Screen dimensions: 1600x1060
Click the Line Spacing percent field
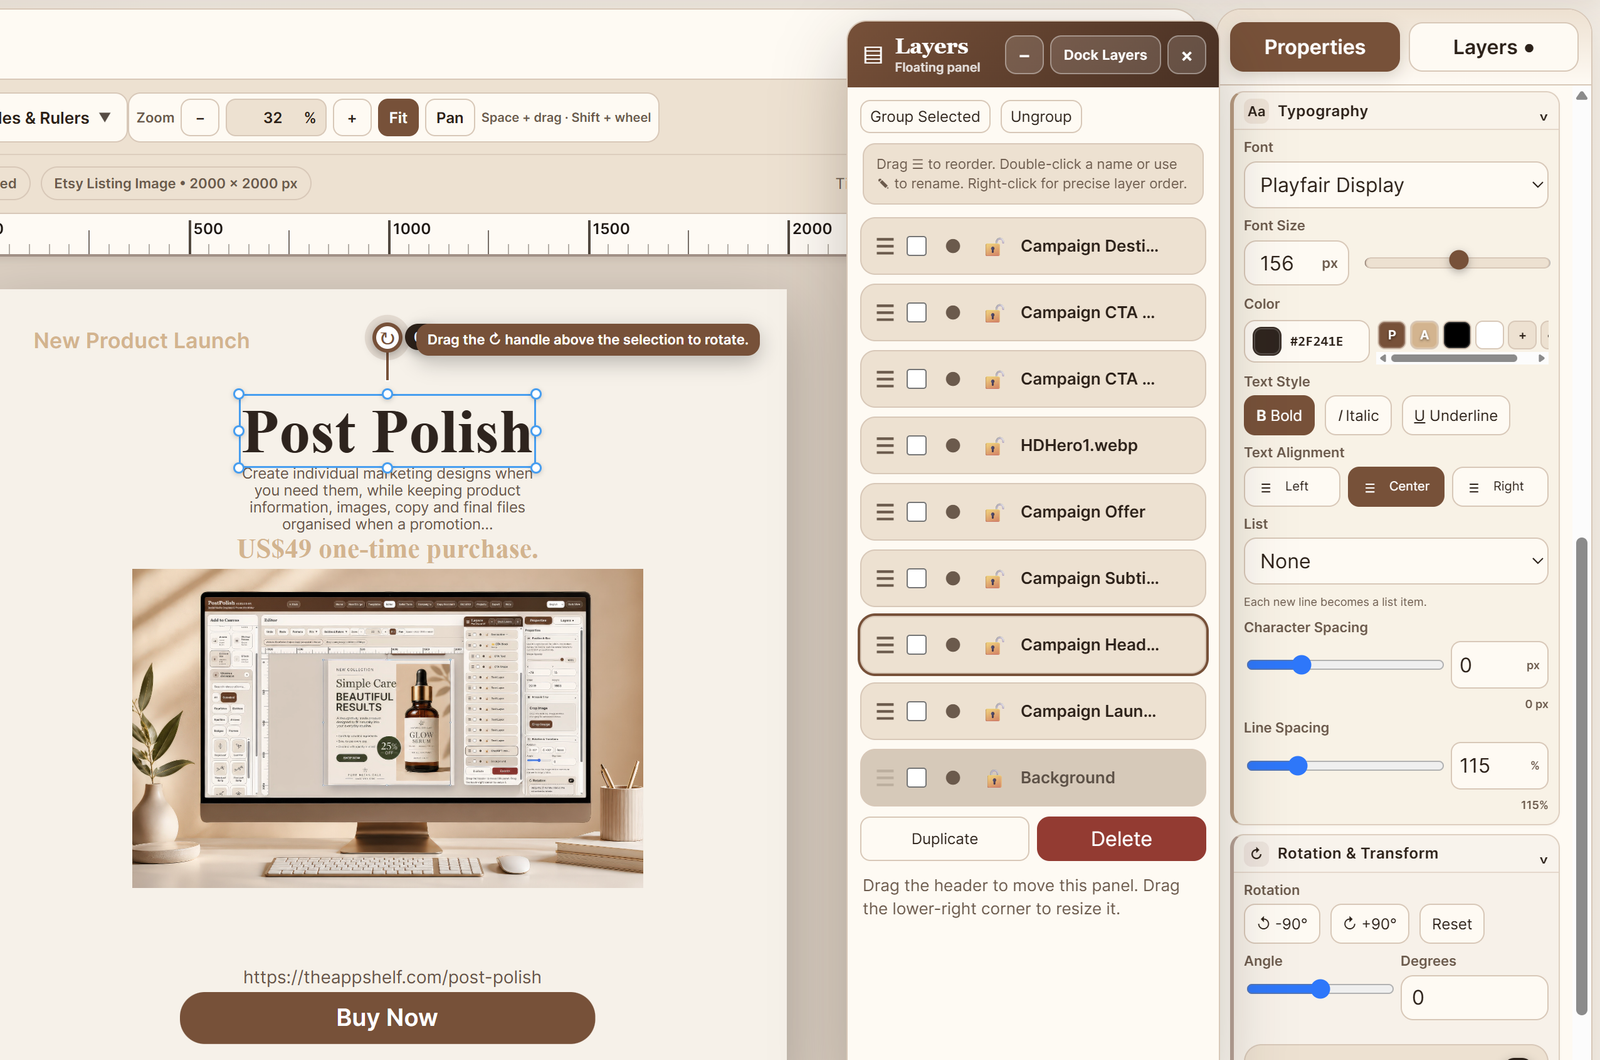[1499, 766]
